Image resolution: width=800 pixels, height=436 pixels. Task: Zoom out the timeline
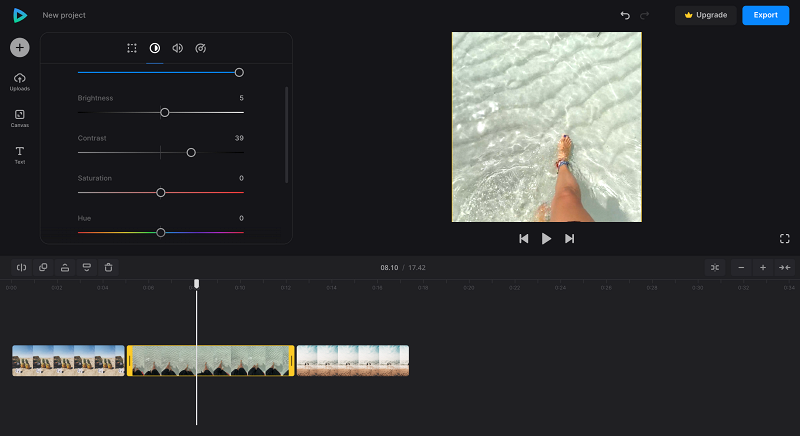point(741,267)
